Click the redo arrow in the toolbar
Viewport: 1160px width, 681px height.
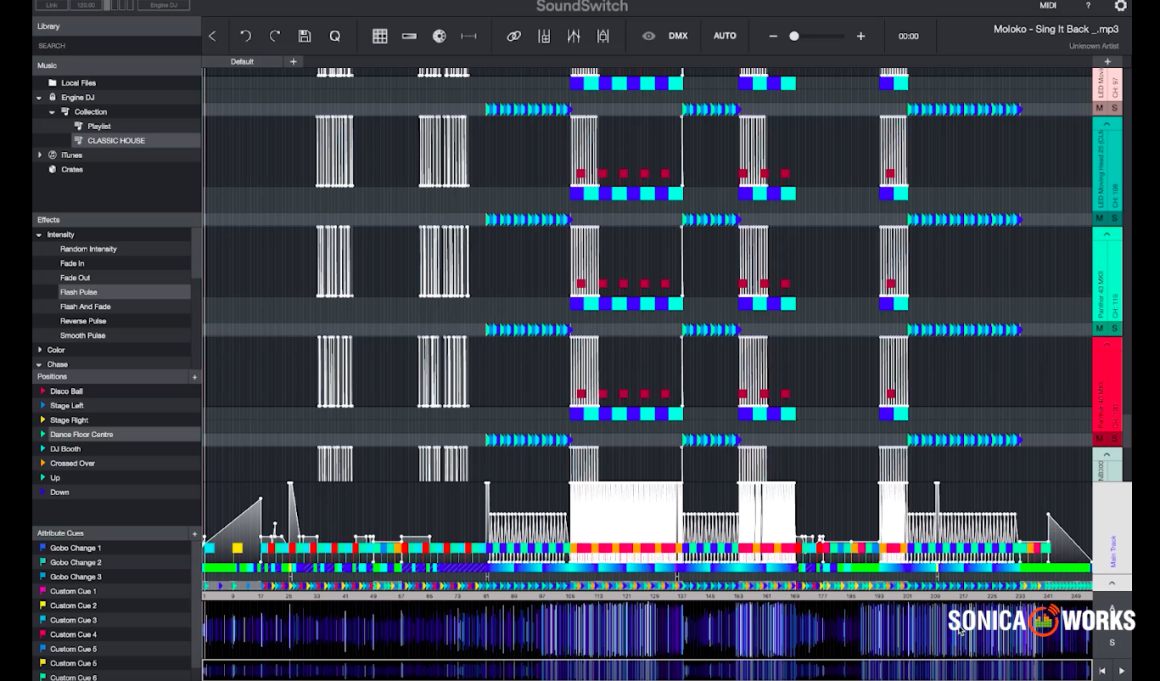point(275,36)
